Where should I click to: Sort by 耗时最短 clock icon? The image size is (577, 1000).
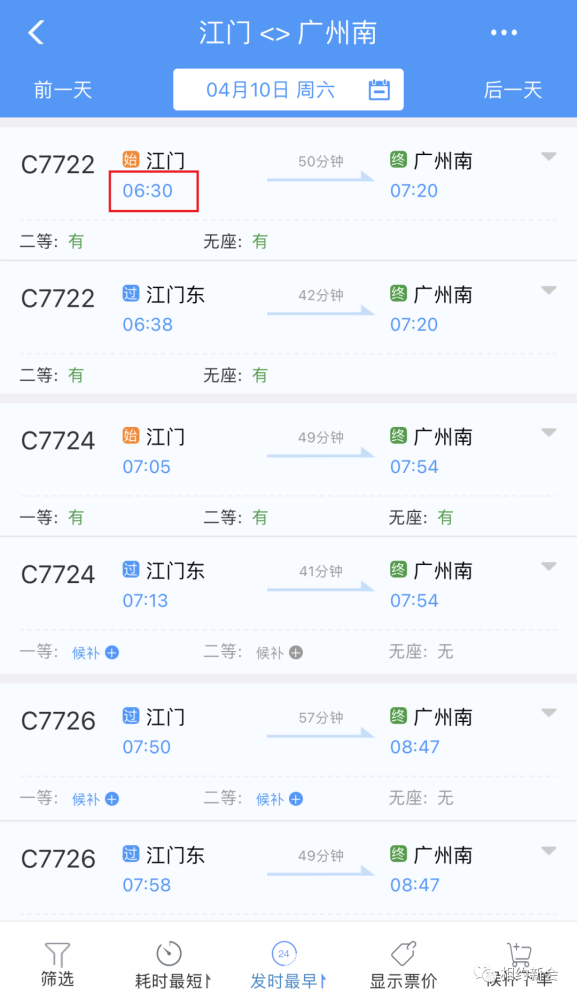pos(169,953)
